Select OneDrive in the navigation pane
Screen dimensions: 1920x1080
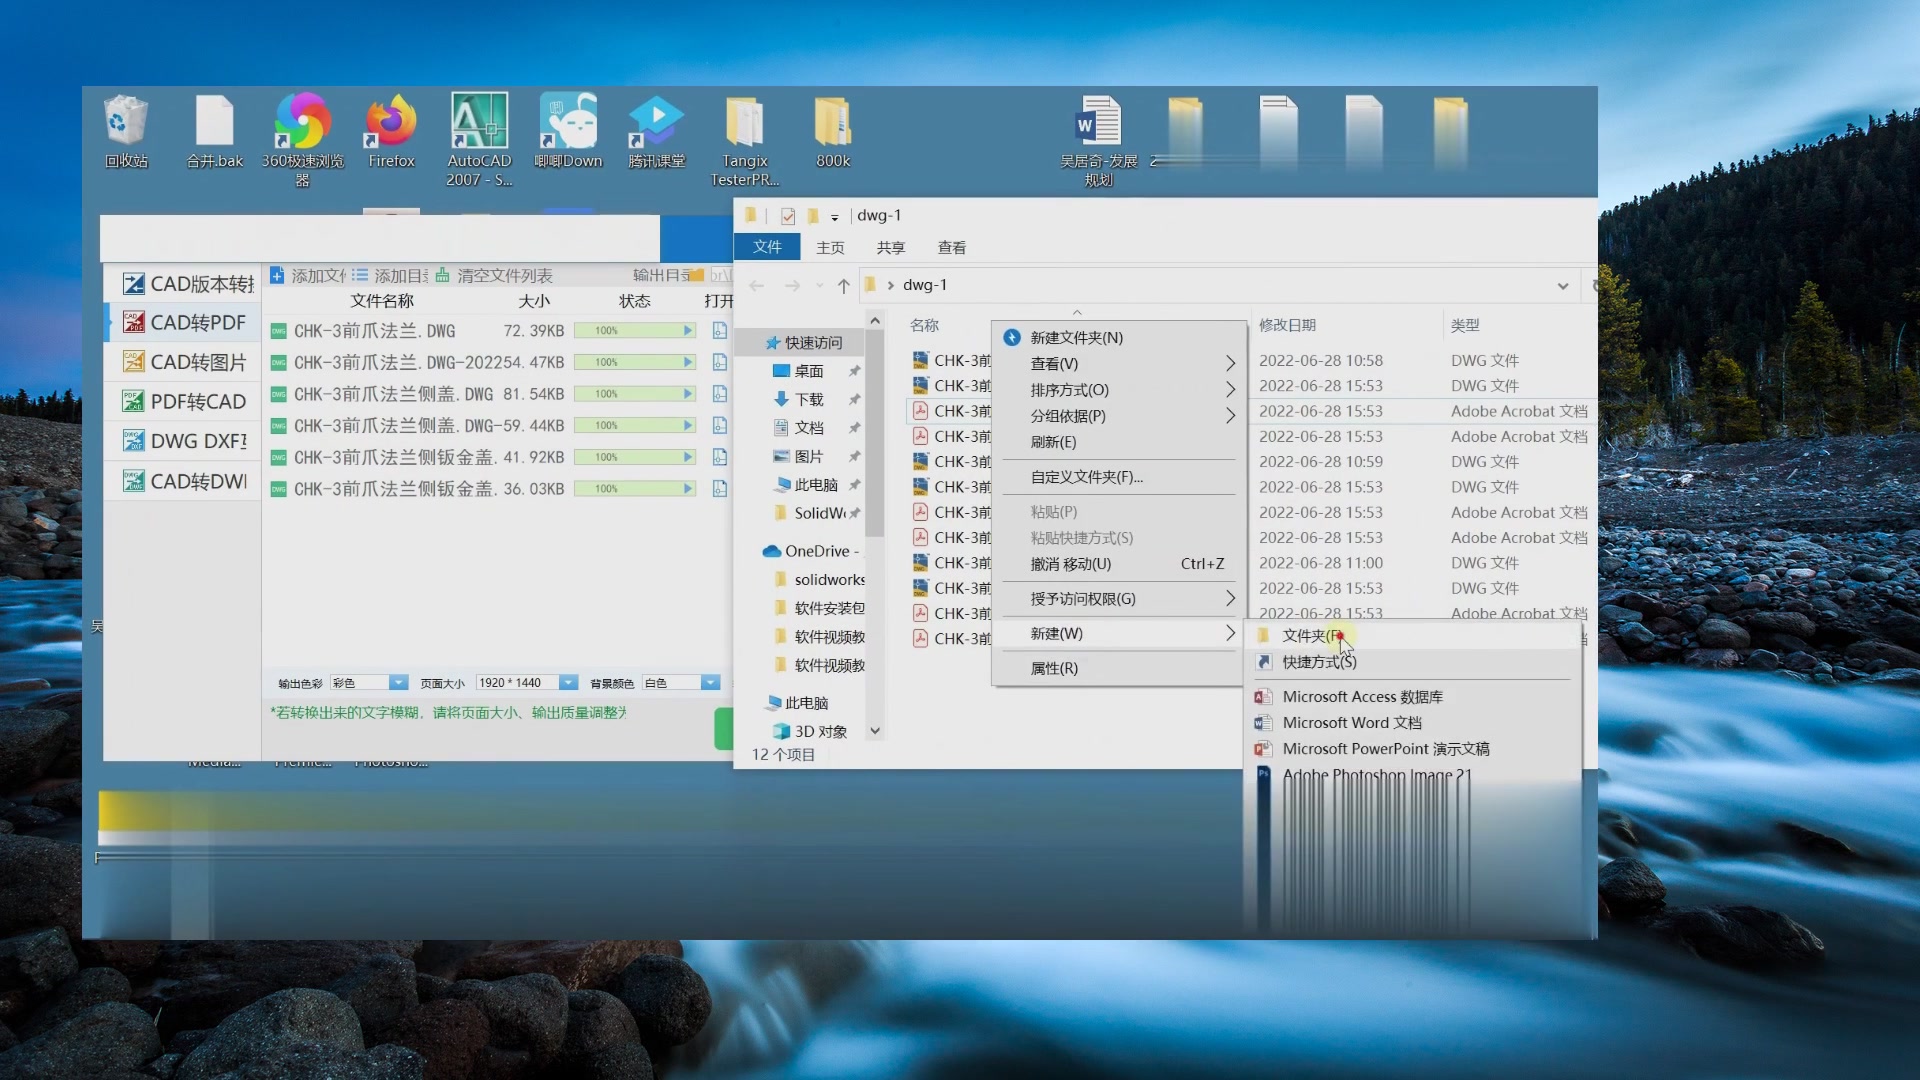(810, 551)
